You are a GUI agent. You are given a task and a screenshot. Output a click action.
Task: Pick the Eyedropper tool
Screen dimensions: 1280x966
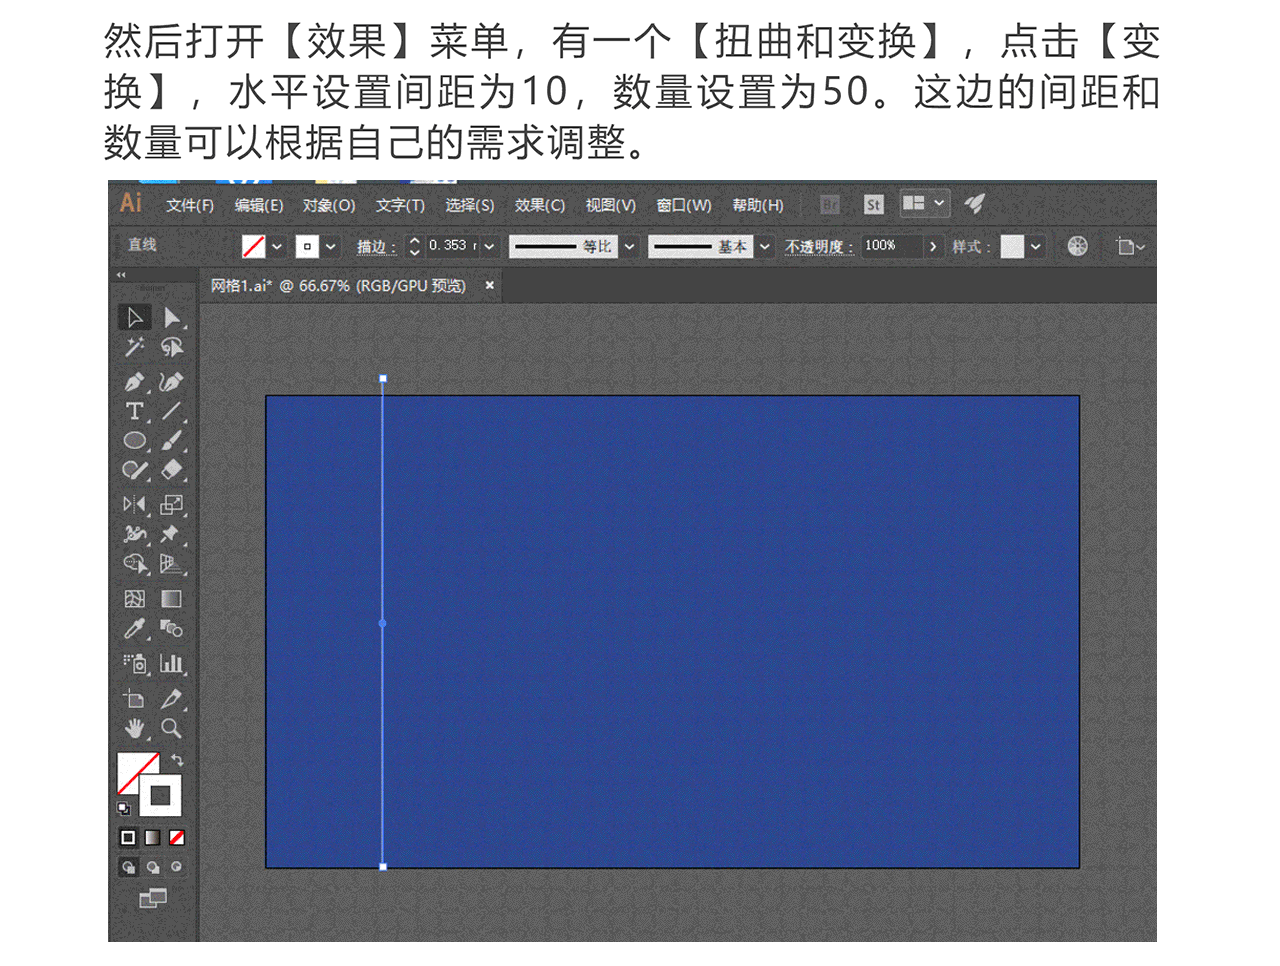click(134, 629)
